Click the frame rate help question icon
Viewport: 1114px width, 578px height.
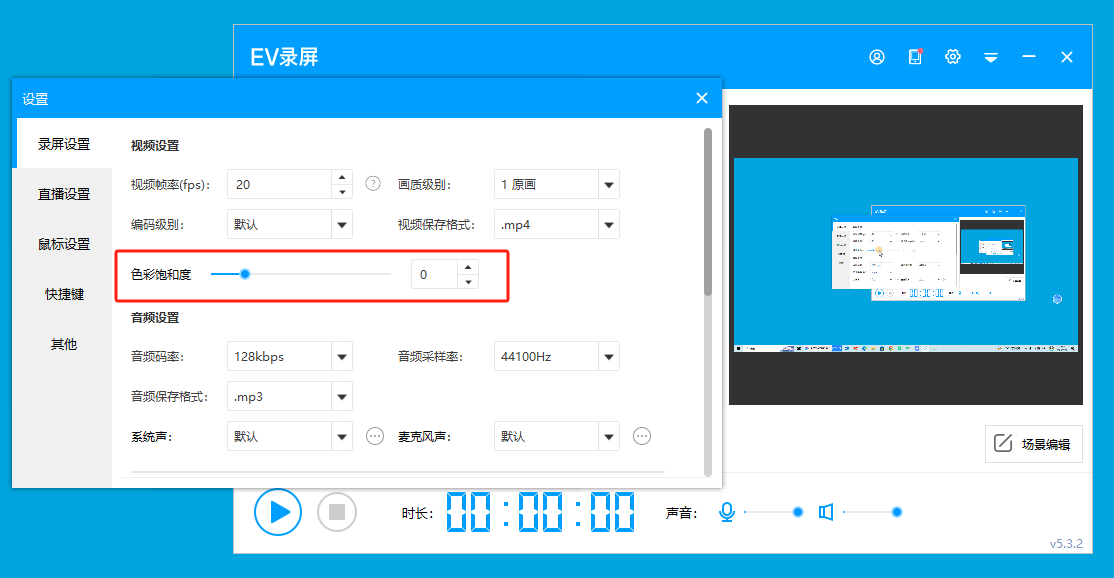coord(373,184)
